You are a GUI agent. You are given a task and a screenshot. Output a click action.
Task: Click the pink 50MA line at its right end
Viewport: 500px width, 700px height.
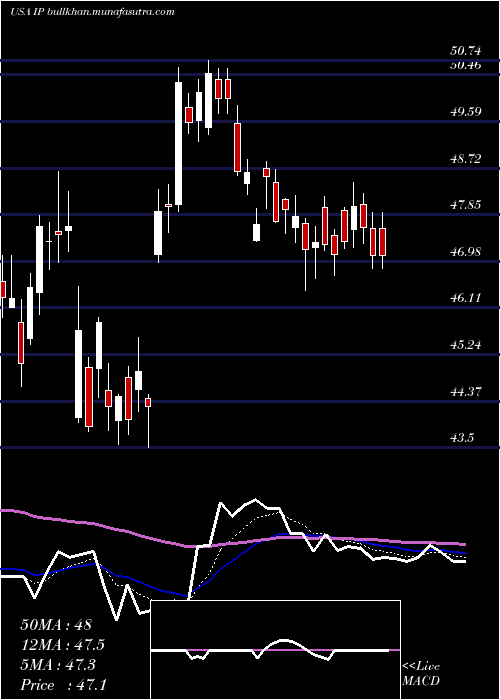462,544
